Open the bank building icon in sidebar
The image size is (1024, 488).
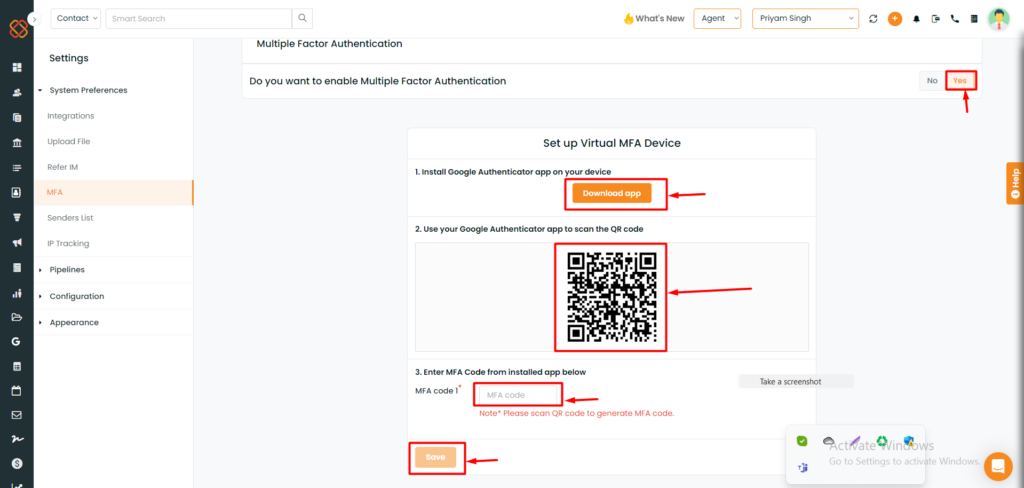click(17, 142)
